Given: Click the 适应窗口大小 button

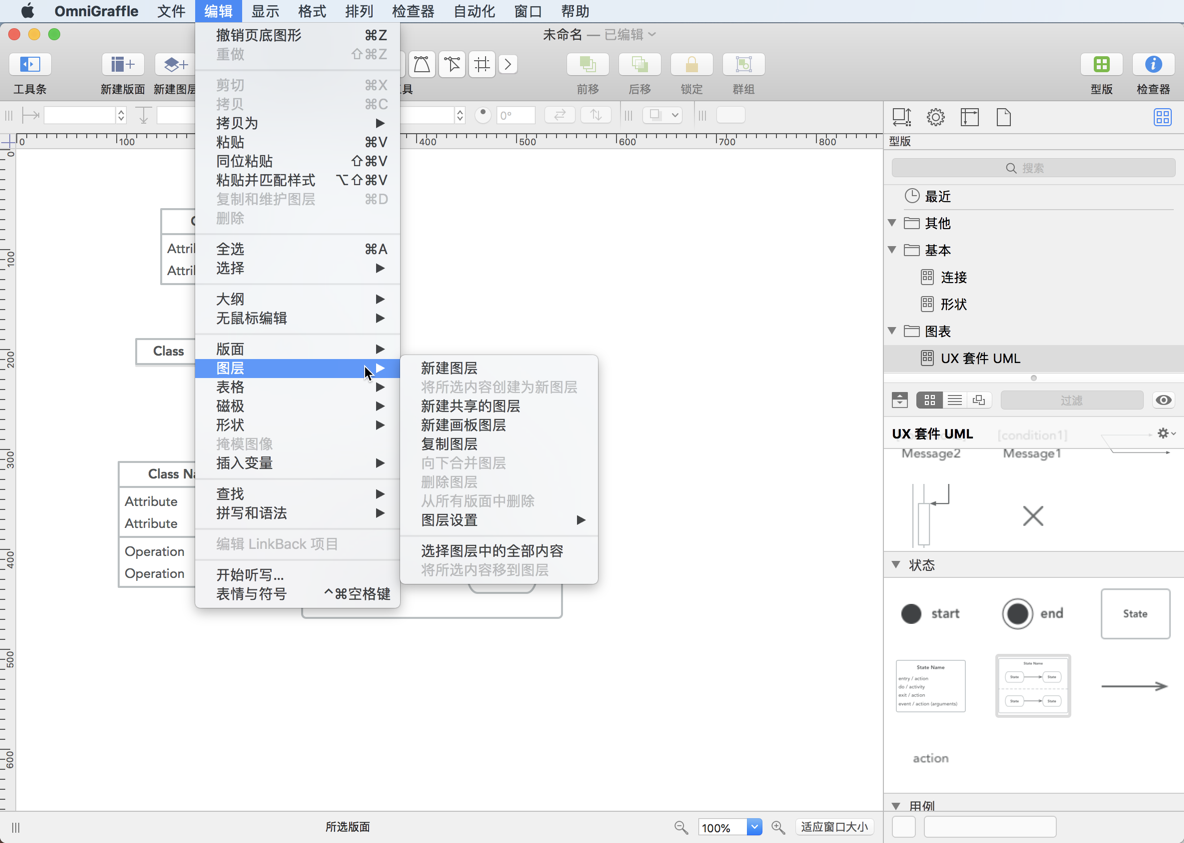Looking at the screenshot, I should pos(835,827).
